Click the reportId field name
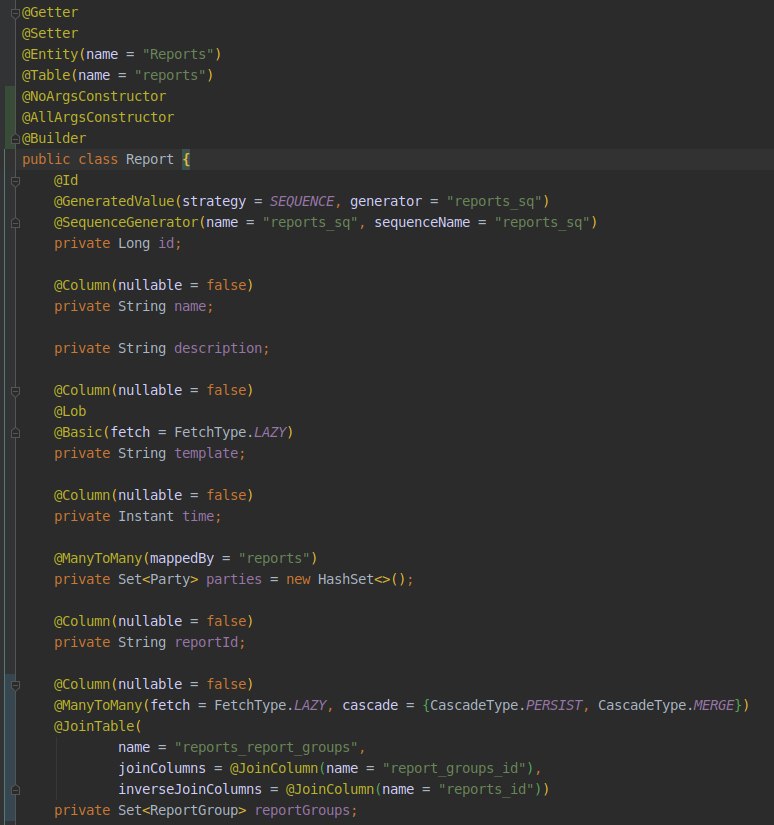The image size is (774, 825). 206,642
